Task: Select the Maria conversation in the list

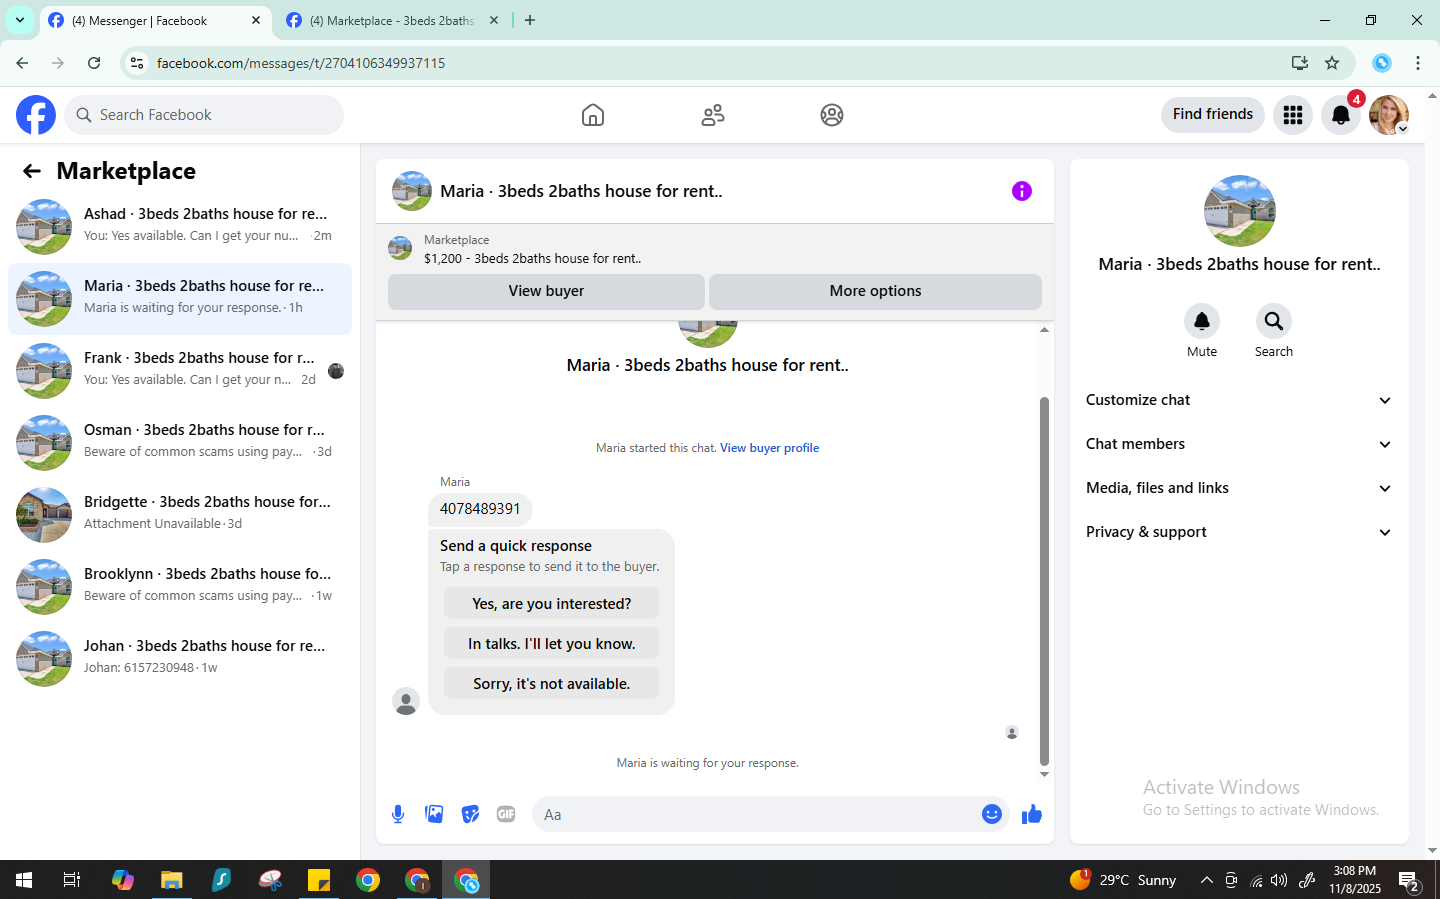Action: point(180,298)
